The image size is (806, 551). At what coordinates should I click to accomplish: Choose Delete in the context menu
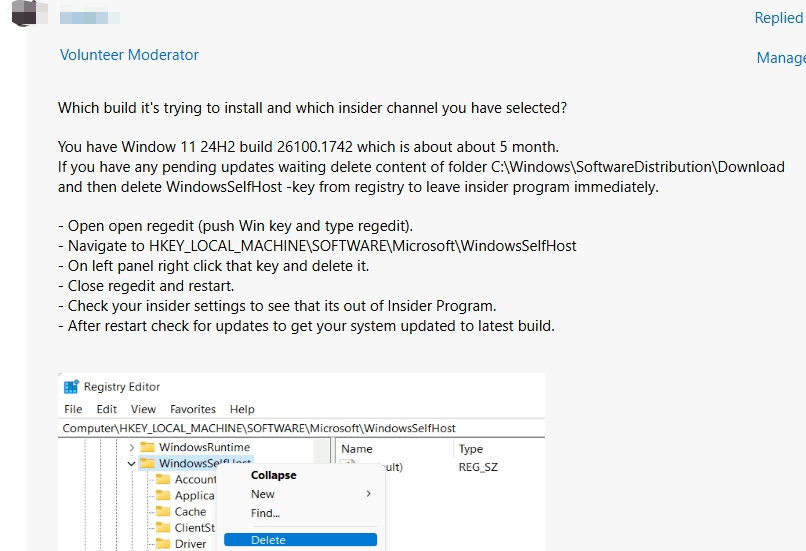coord(300,540)
